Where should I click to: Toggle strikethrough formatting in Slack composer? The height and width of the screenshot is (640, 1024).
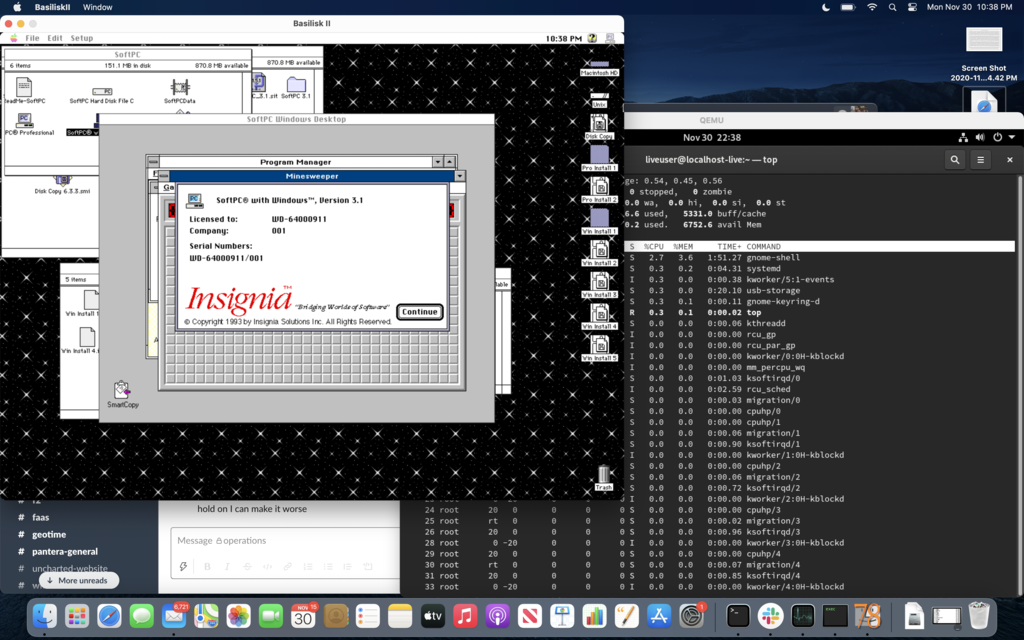click(247, 566)
